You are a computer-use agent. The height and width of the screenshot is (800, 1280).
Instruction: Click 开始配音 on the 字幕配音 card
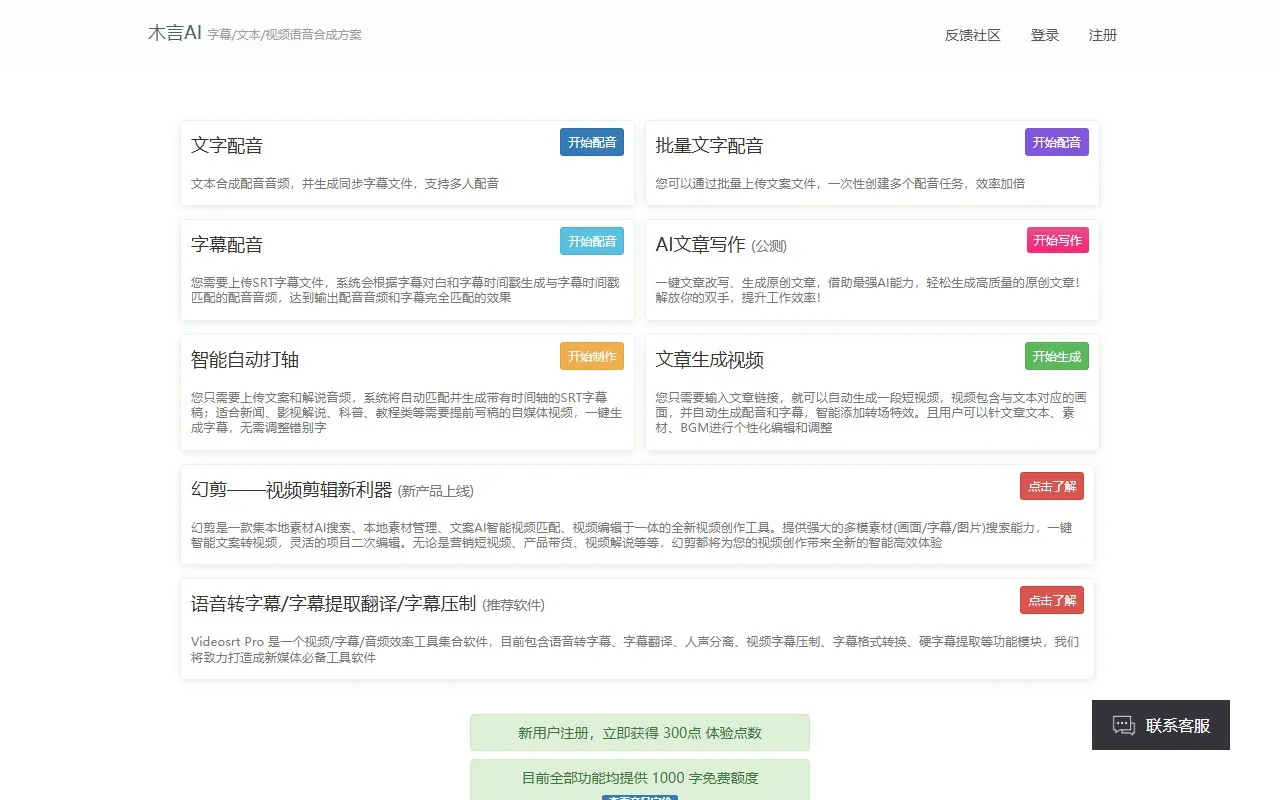(591, 241)
